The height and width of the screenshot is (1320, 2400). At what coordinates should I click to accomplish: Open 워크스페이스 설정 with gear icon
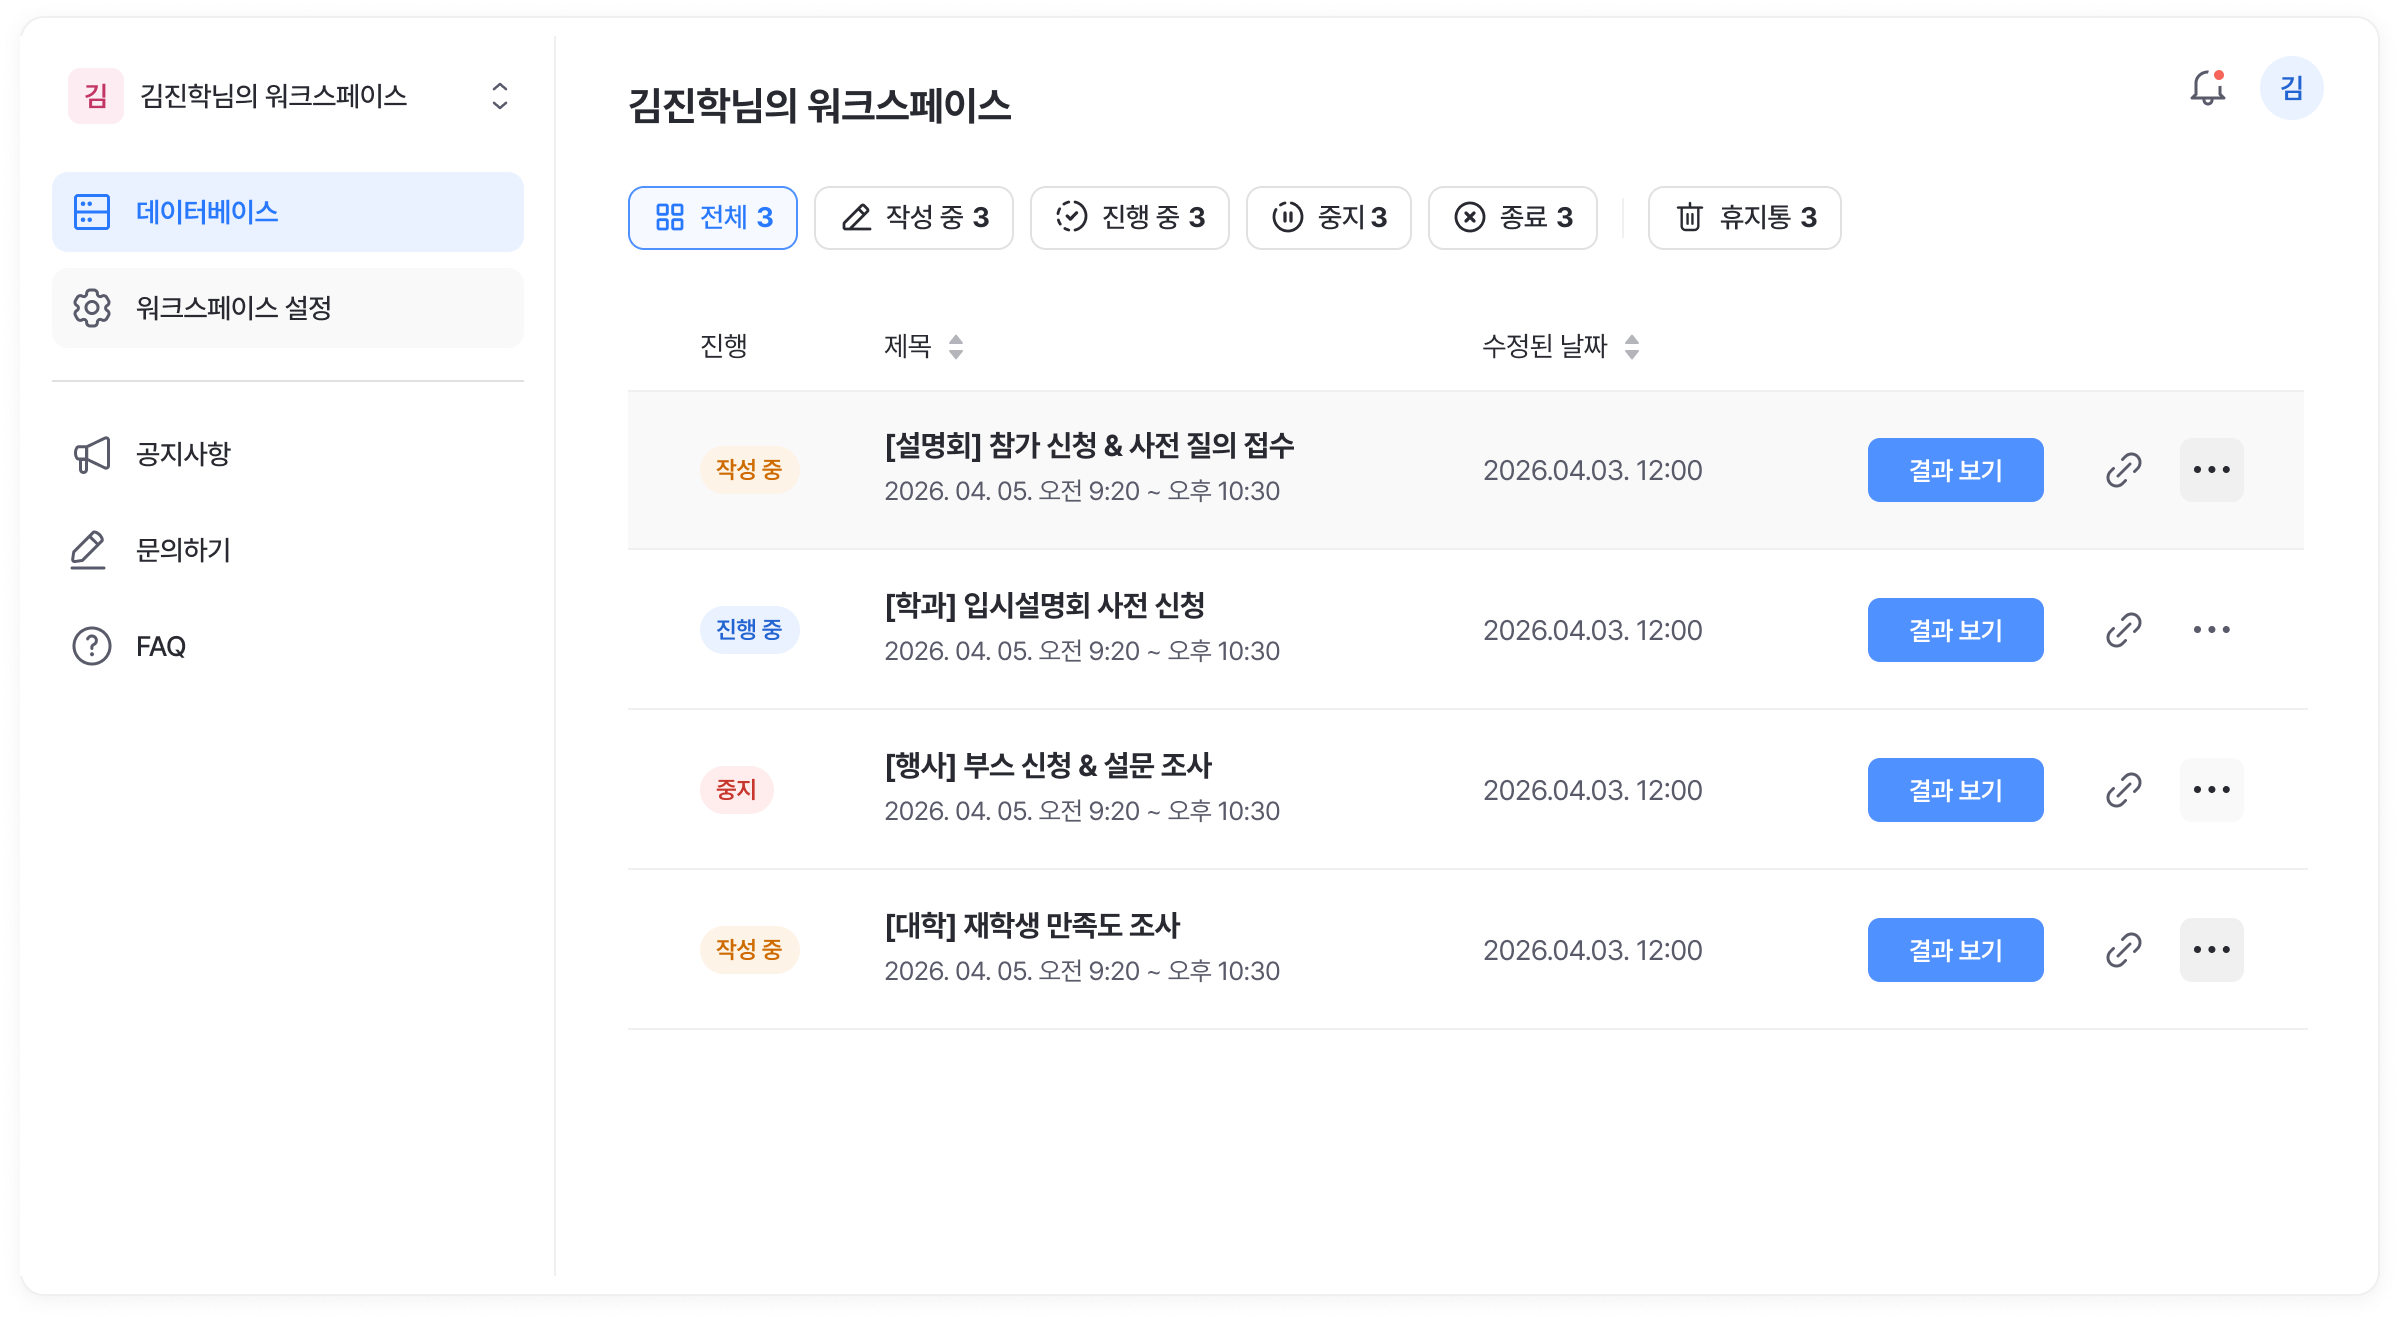(288, 308)
